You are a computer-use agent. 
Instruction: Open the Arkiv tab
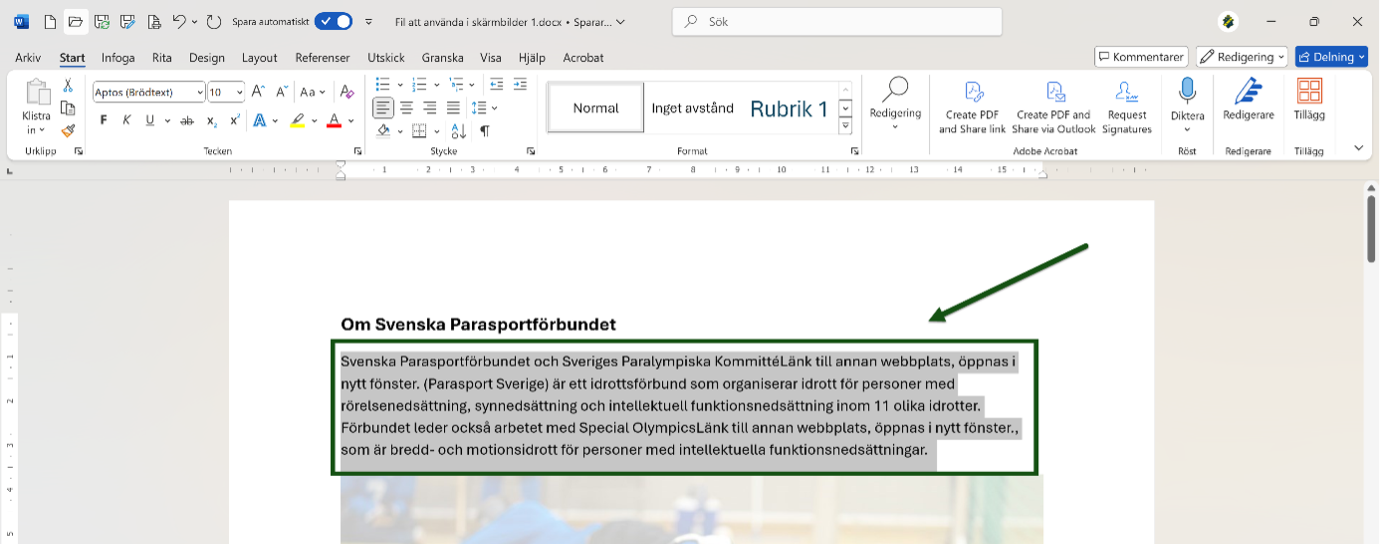tap(28, 58)
